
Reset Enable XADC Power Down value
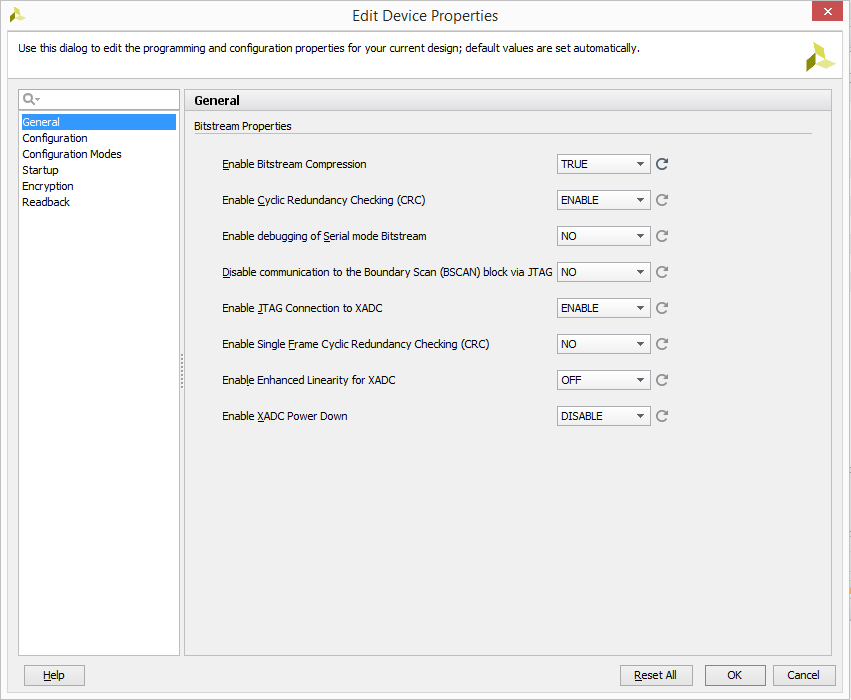pyautogui.click(x=662, y=416)
